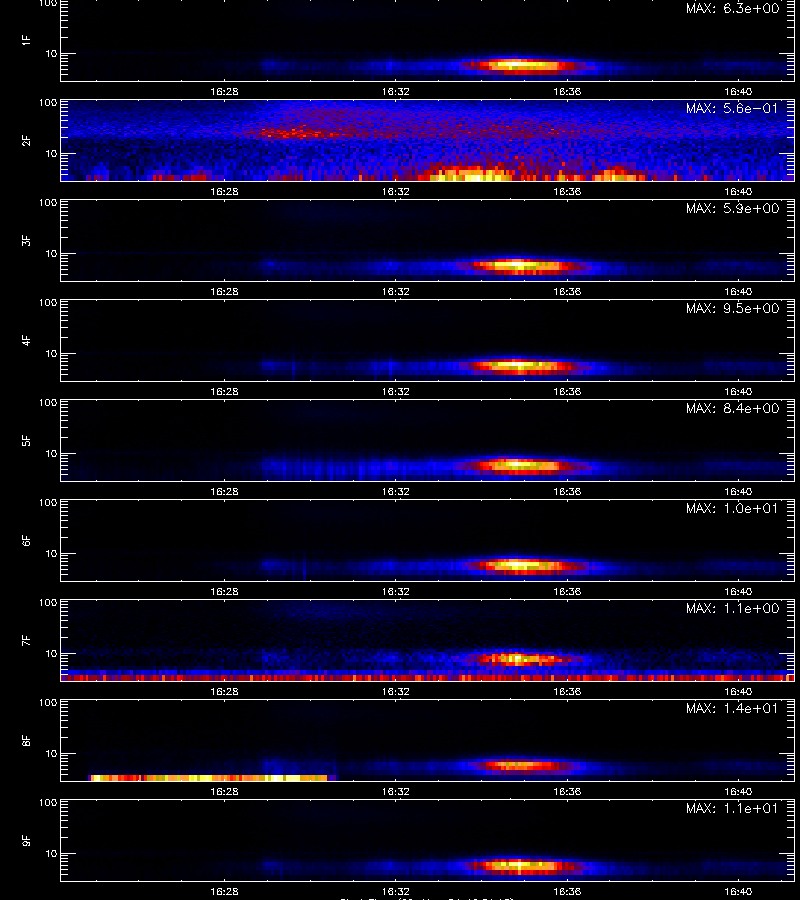Click the 16:28 tick label below 3F panel
The height and width of the screenshot is (900, 800).
pyautogui.click(x=224, y=291)
